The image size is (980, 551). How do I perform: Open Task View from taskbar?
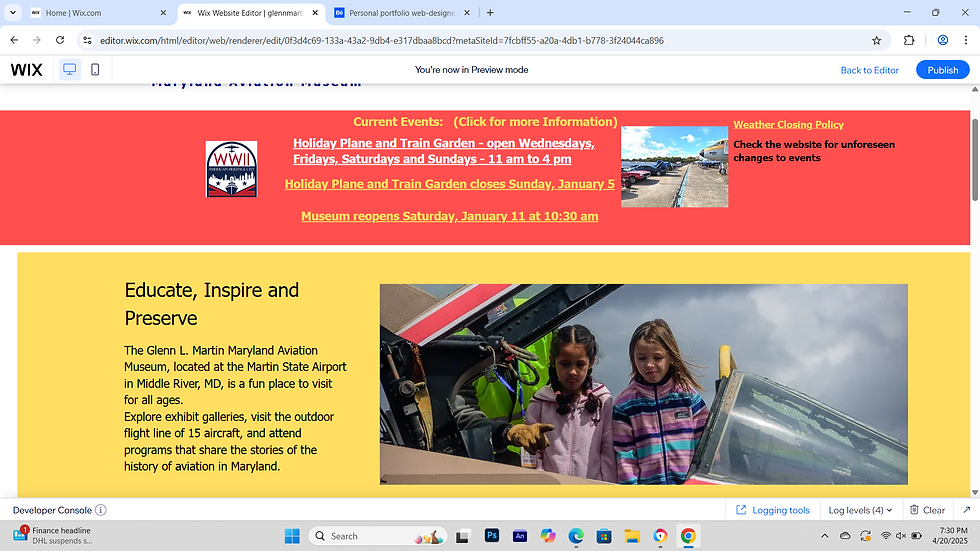(x=462, y=536)
